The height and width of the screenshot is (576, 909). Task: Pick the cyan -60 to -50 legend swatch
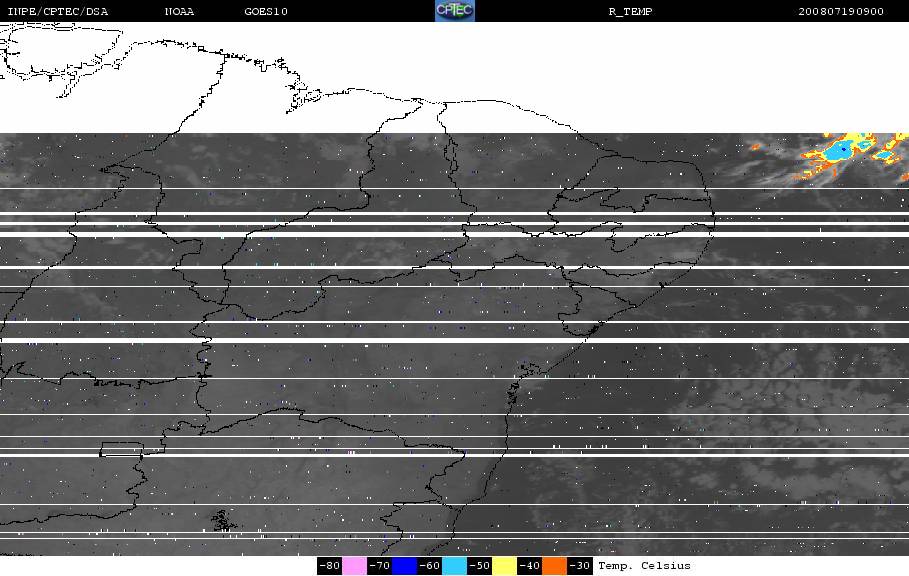click(454, 566)
